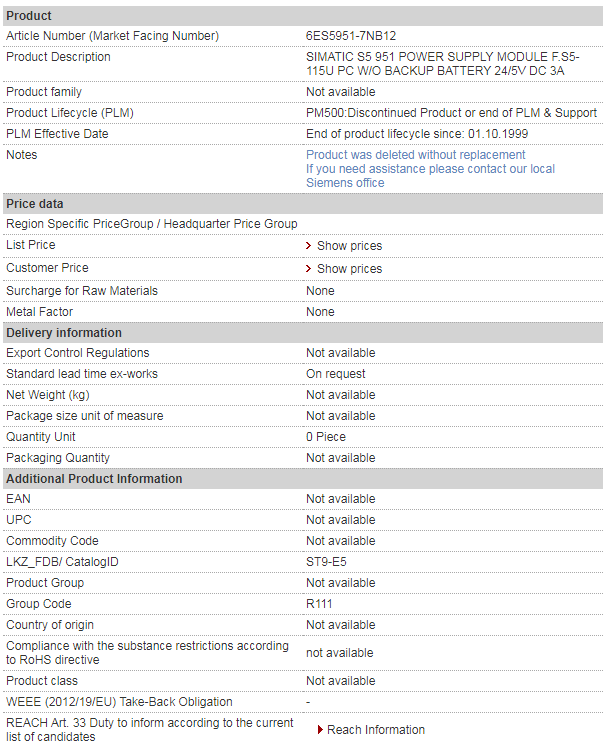Viewport: 604px width, 745px height.
Task: Show prices for Customer Price
Action: tap(349, 269)
